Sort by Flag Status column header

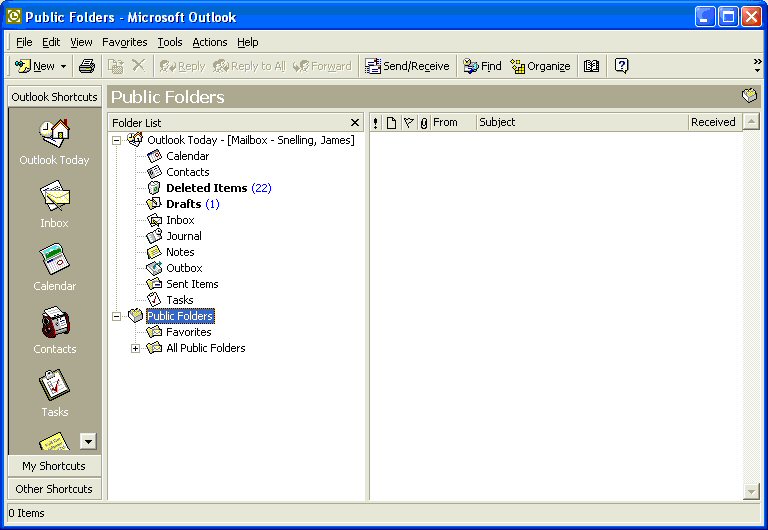408,122
